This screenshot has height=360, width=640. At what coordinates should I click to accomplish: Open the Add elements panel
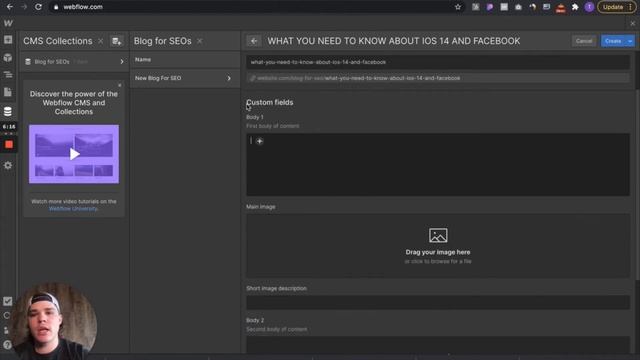point(8,40)
